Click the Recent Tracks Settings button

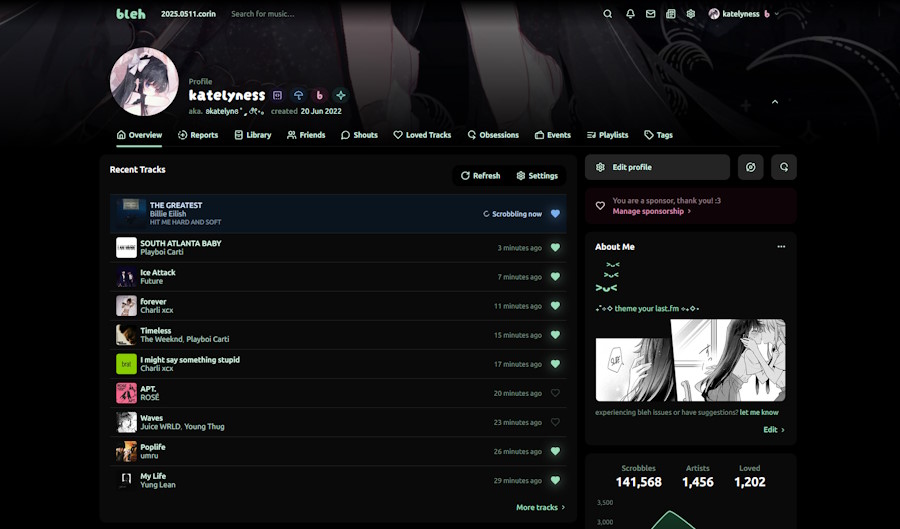point(537,176)
